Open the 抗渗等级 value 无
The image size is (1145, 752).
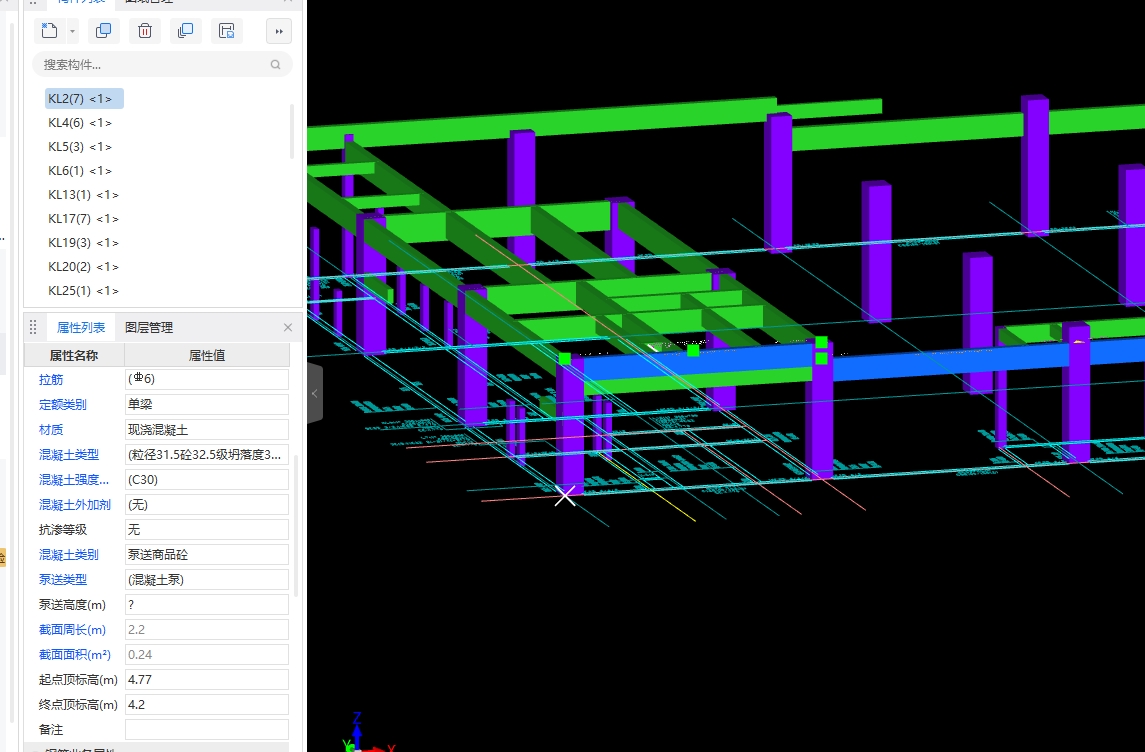click(x=207, y=529)
